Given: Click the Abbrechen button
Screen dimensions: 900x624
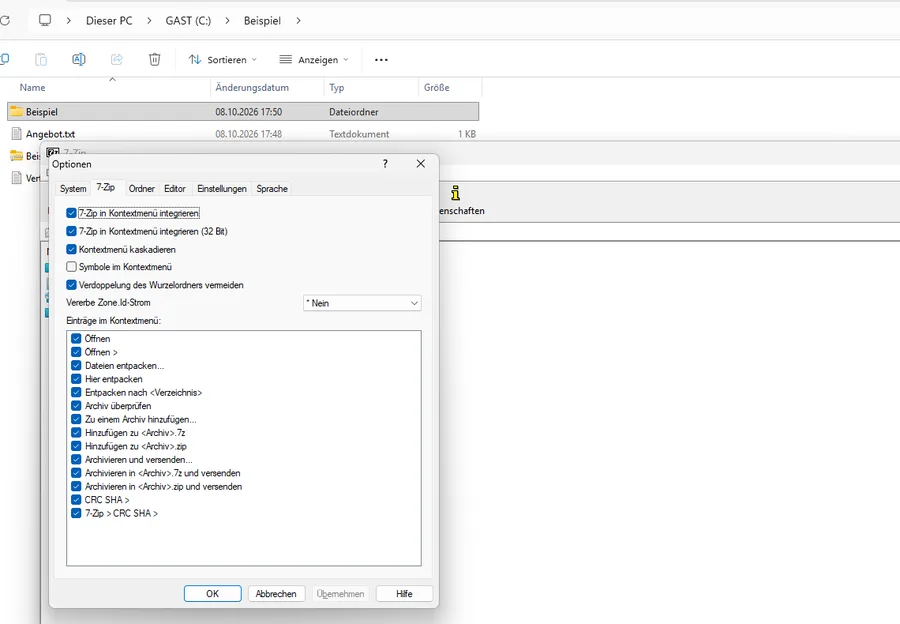Looking at the screenshot, I should tap(276, 594).
